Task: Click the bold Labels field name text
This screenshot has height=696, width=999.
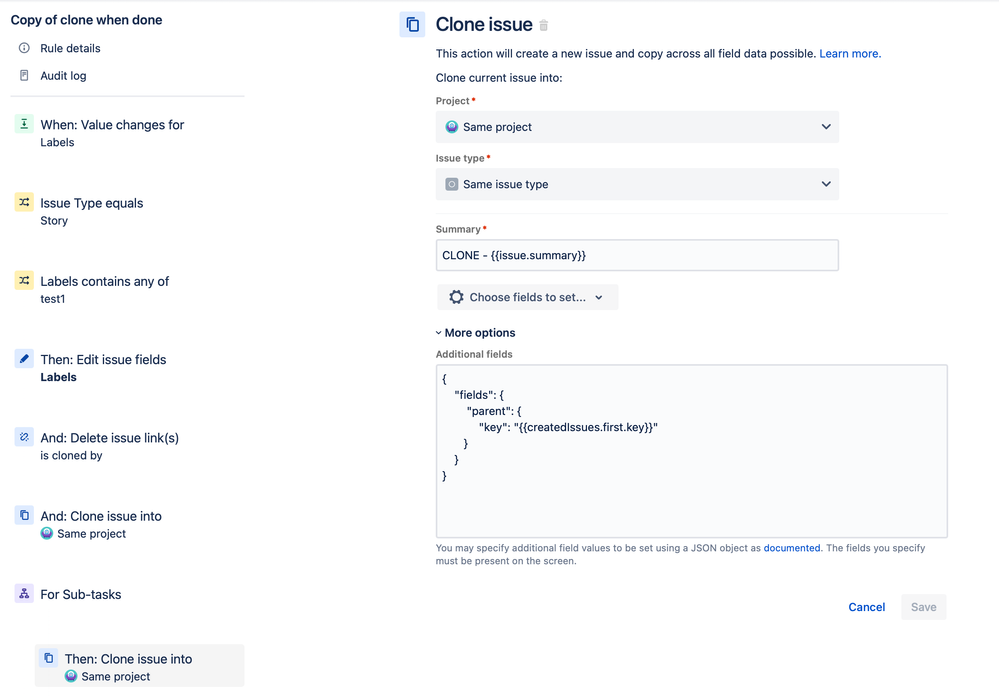Action: tap(59, 377)
